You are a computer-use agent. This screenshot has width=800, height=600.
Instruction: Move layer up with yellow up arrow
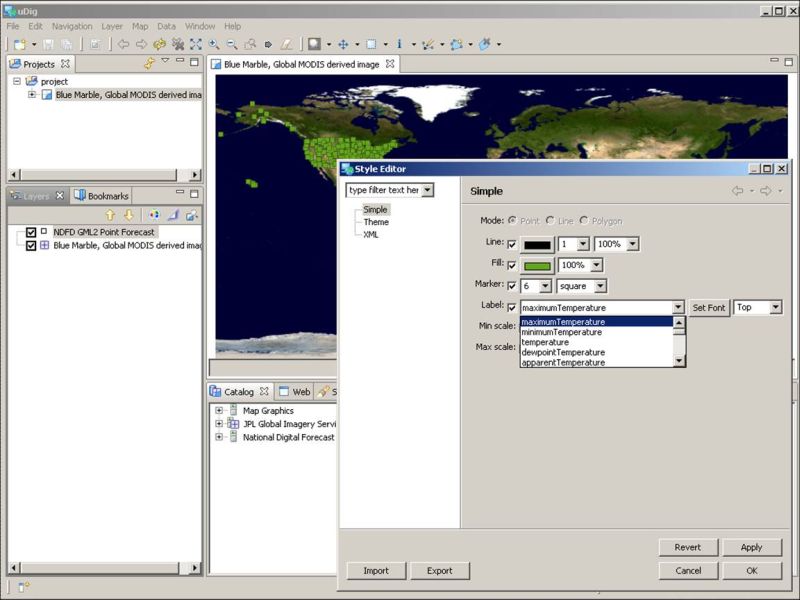(110, 215)
